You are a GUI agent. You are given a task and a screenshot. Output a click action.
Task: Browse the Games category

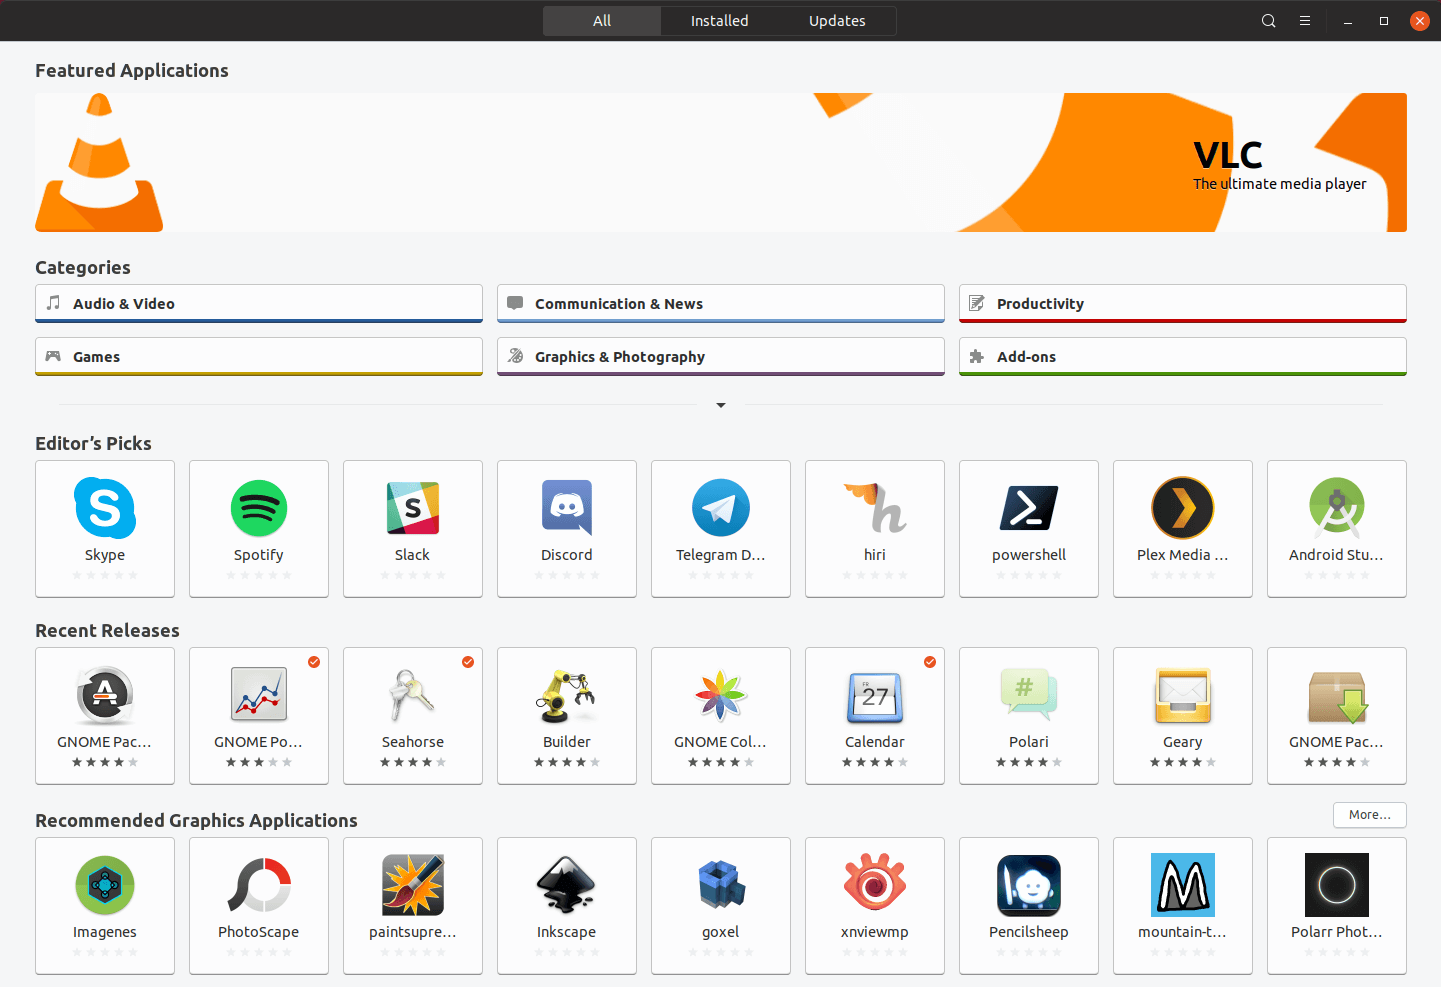tap(258, 356)
